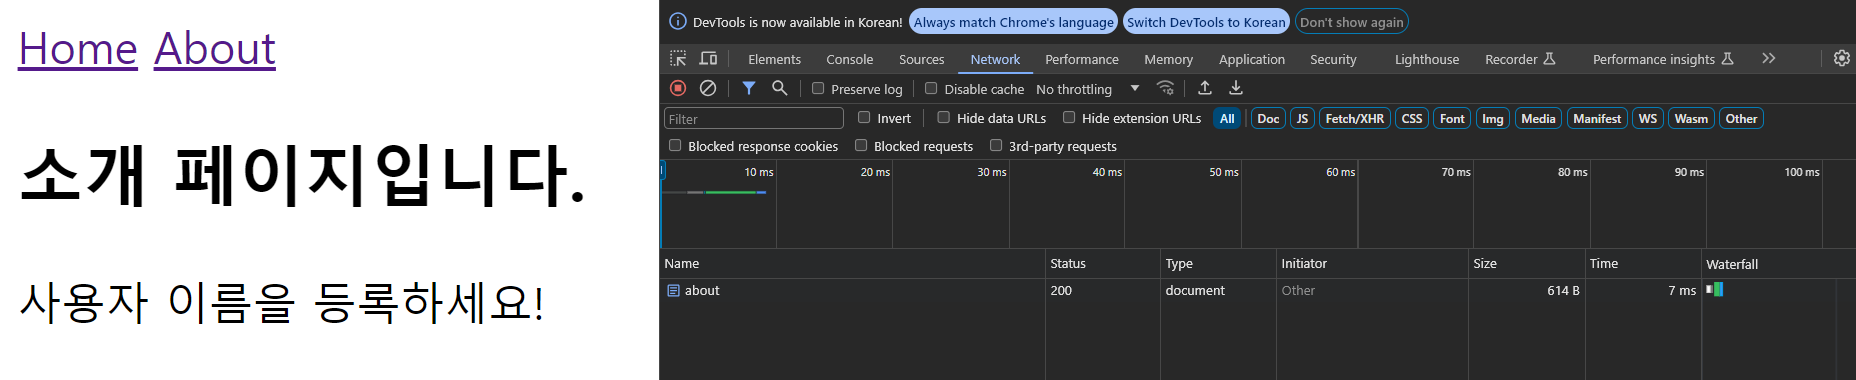
Task: Filter requests by Other
Action: tap(1741, 118)
